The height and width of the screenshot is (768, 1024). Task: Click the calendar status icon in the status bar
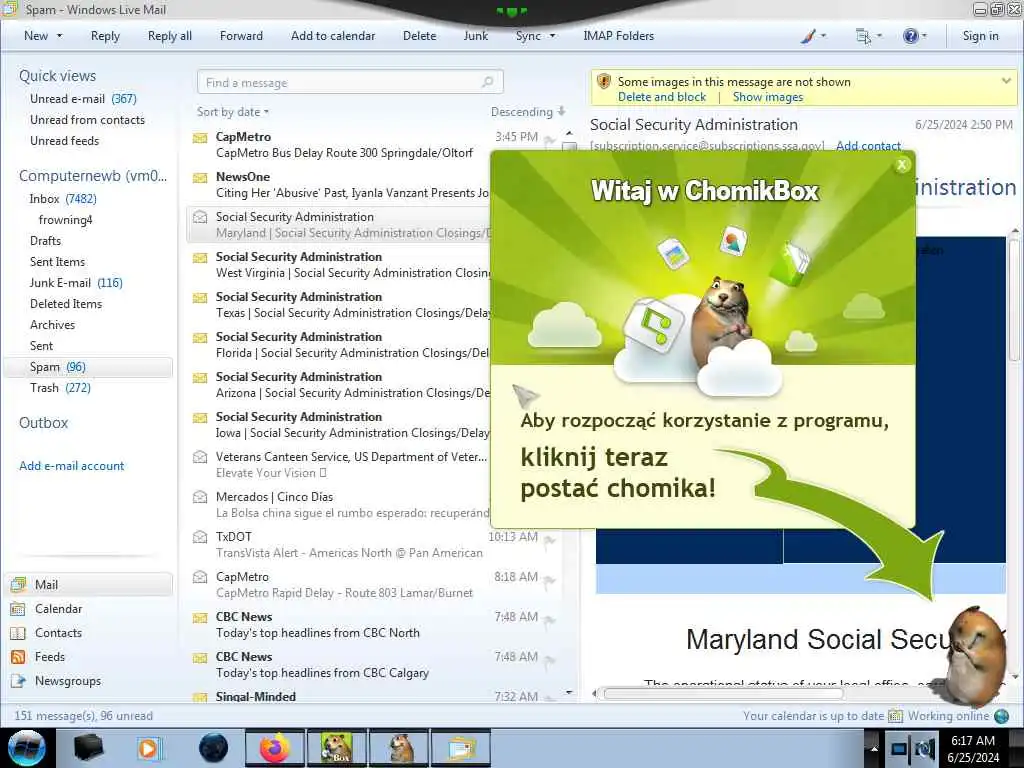click(896, 716)
